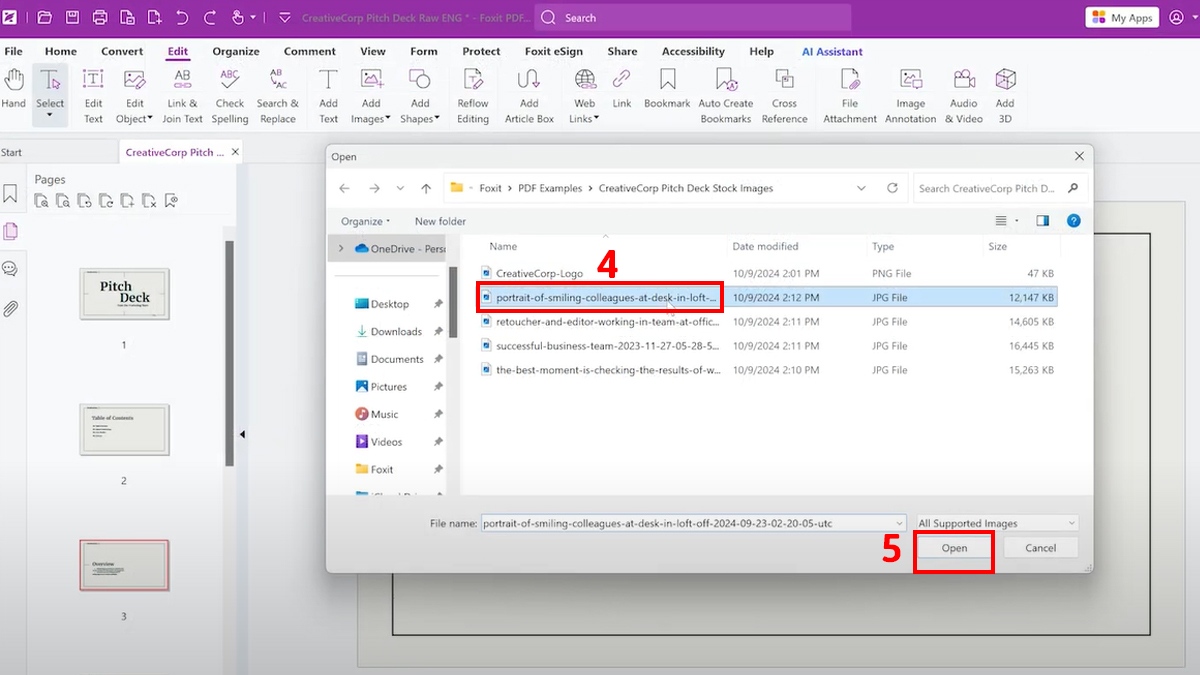1200x675 pixels.
Task: Click Auto Create Bookmarks
Action: (726, 97)
